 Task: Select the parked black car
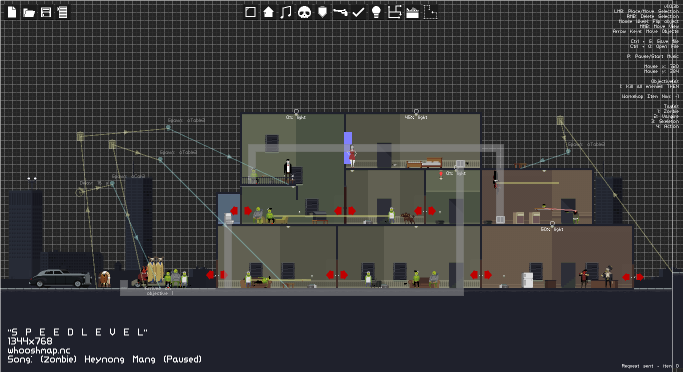[60, 278]
